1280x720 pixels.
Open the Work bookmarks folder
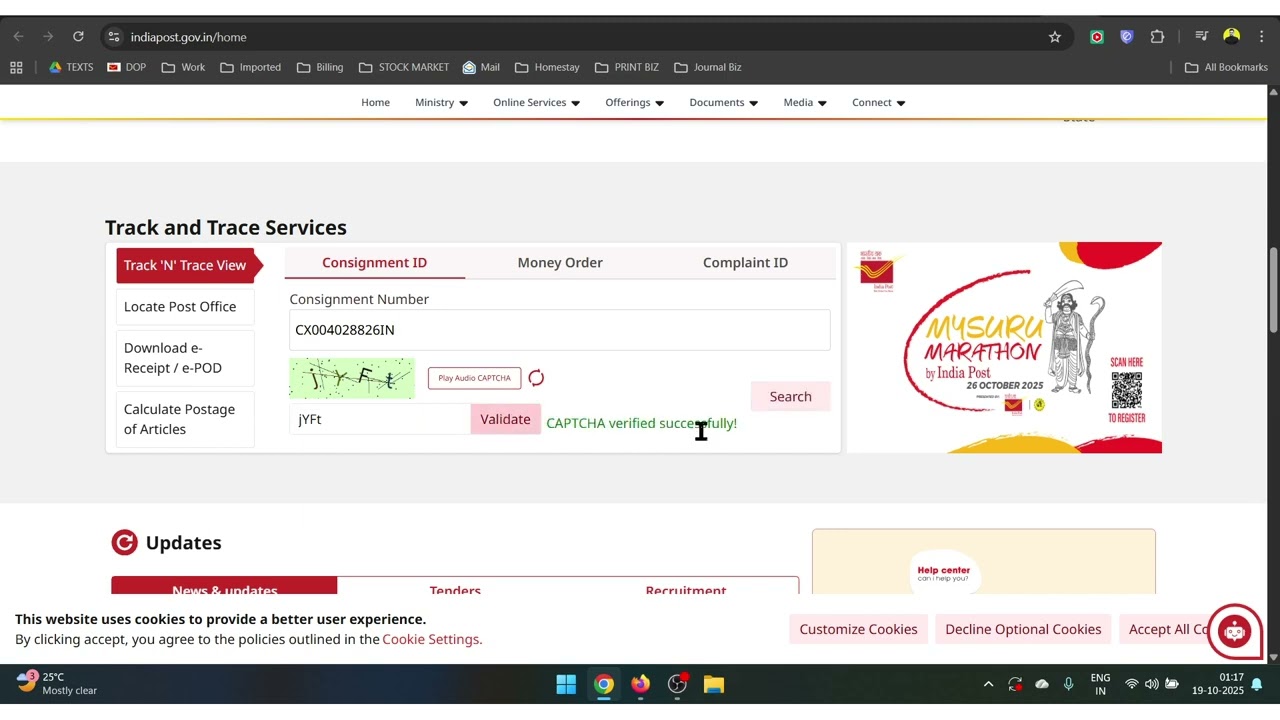click(183, 67)
